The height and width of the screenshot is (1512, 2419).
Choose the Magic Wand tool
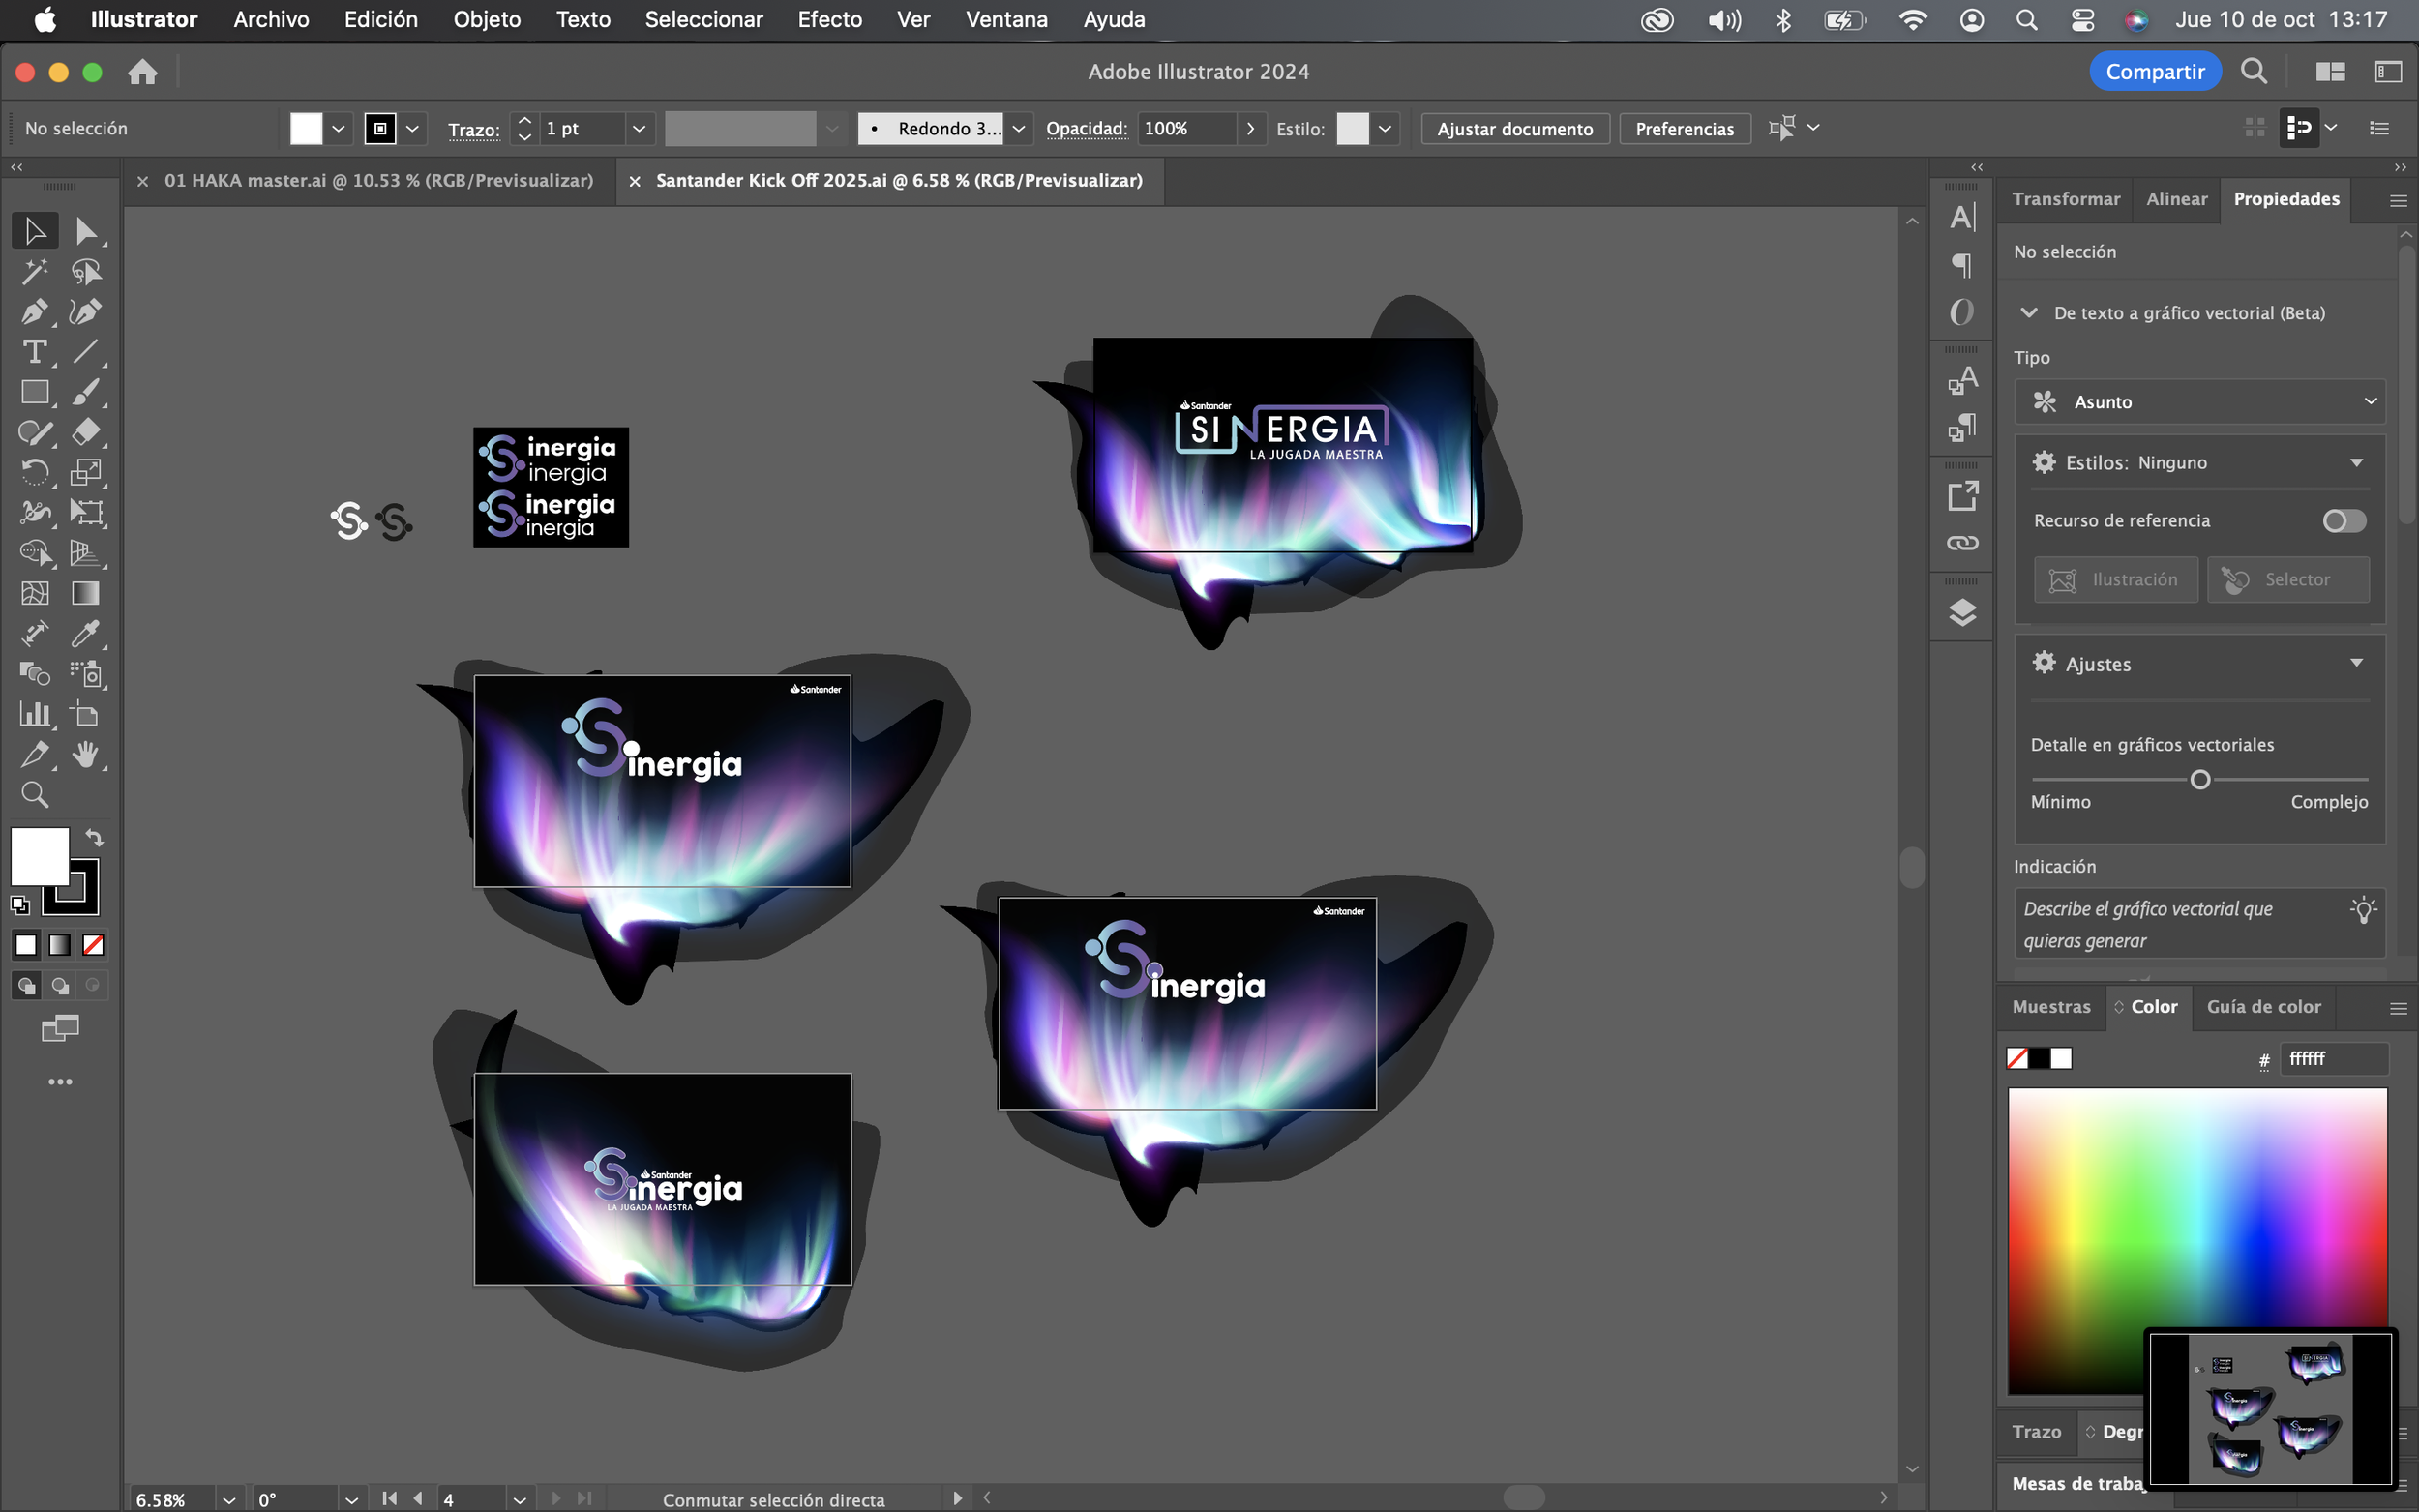coord(34,271)
